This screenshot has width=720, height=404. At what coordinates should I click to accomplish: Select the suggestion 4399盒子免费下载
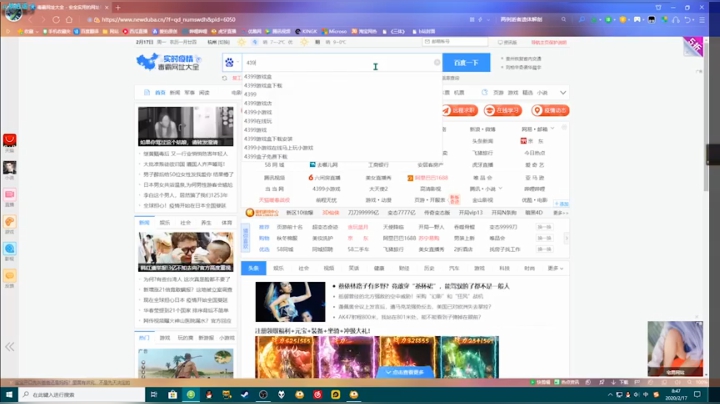pos(266,157)
